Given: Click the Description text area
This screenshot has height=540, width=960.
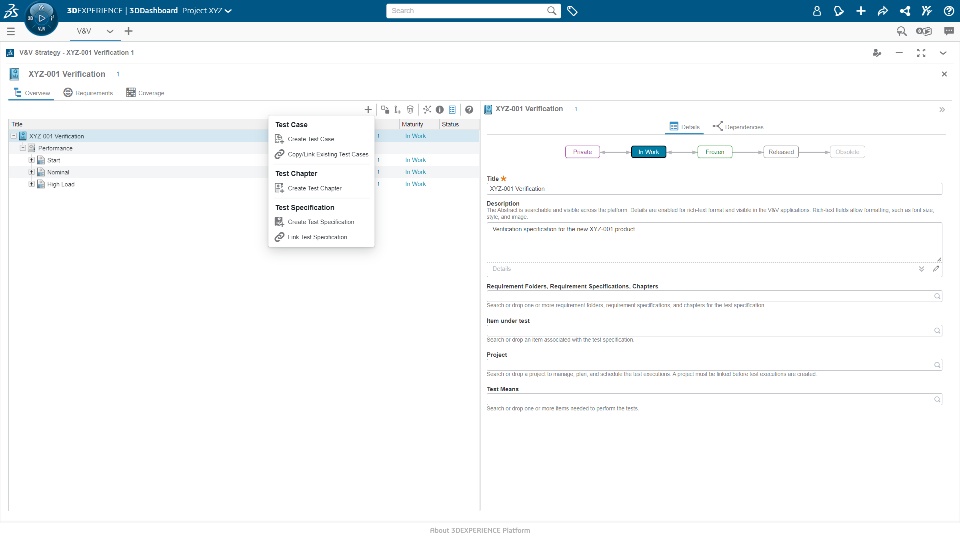Looking at the screenshot, I should (714, 242).
